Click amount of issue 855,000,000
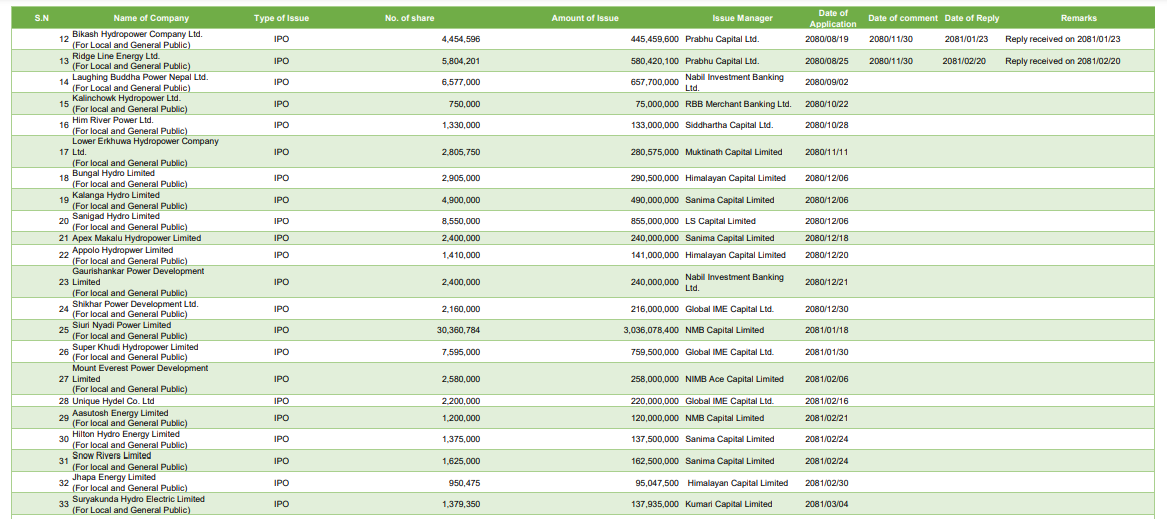The width and height of the screenshot is (1167, 519). click(x=654, y=221)
